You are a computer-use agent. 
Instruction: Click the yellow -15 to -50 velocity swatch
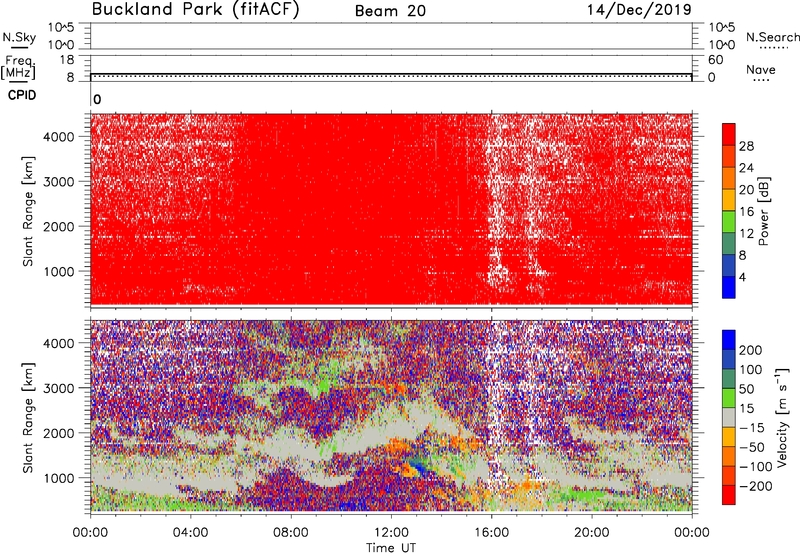[x=729, y=437]
